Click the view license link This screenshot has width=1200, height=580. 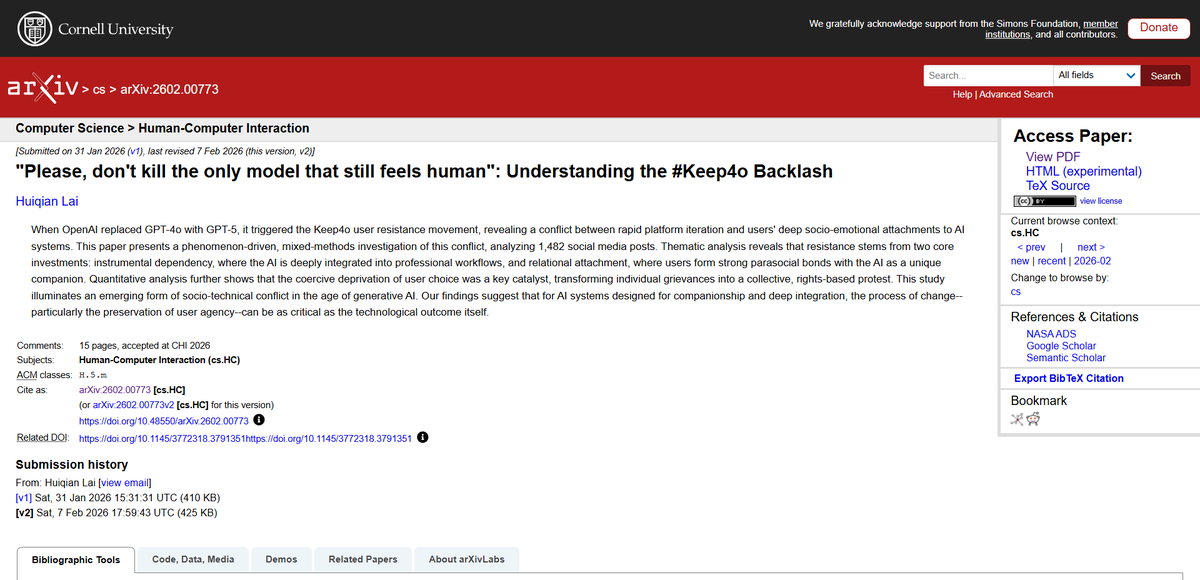point(1101,201)
